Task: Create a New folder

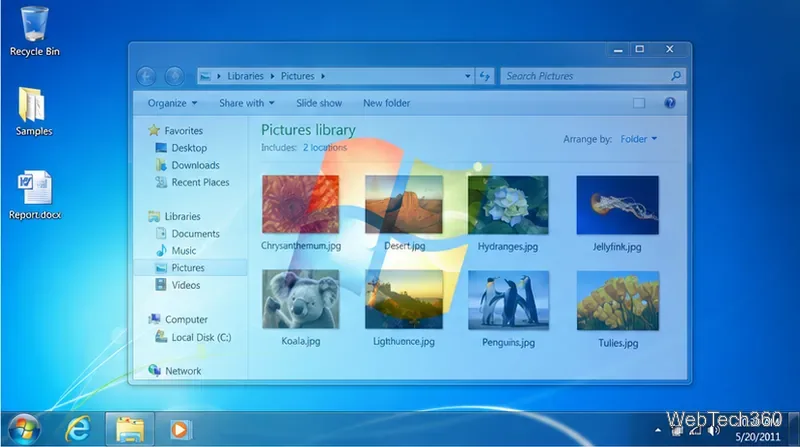Action: pyautogui.click(x=386, y=103)
